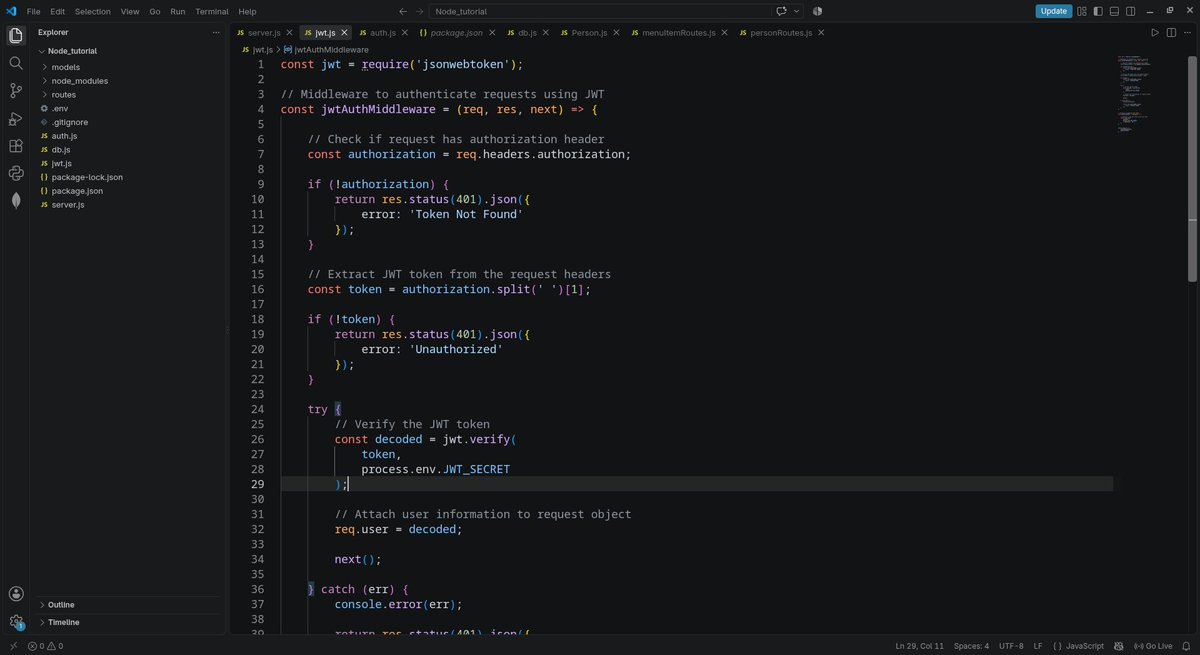Open the View menu
Viewport: 1200px width, 655px height.
[x=130, y=11]
